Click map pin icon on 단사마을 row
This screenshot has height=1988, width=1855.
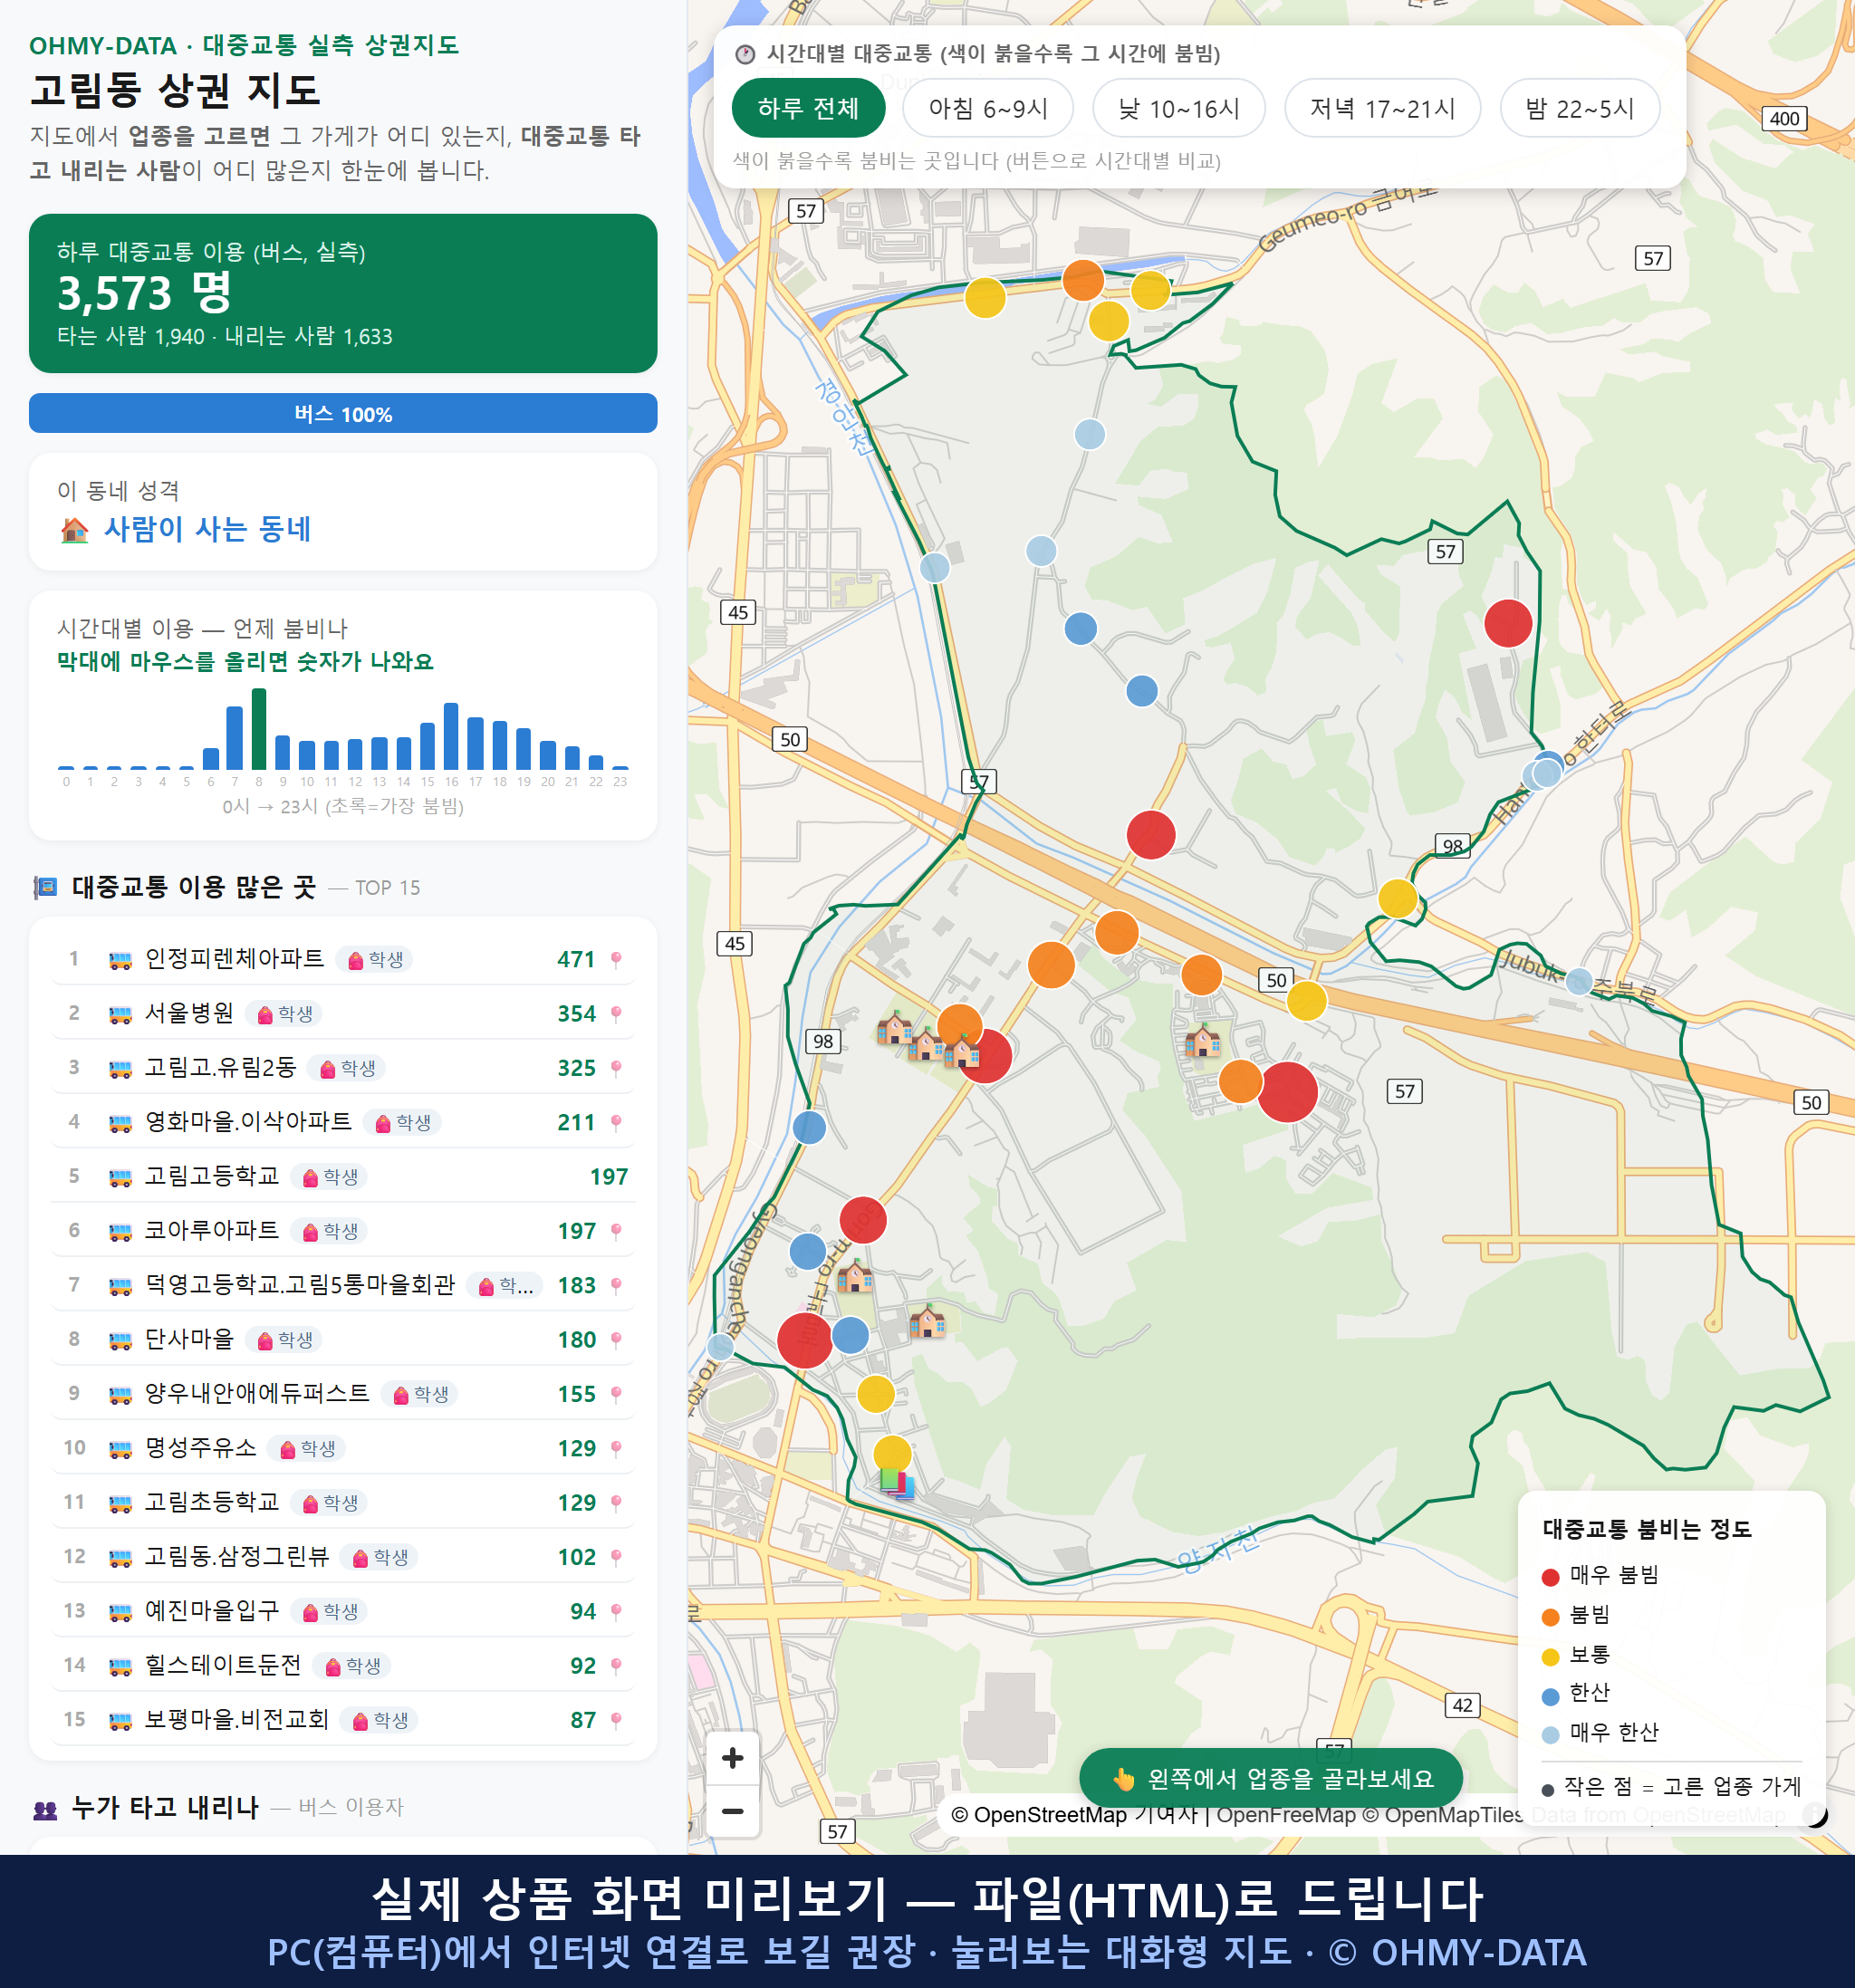[616, 1340]
